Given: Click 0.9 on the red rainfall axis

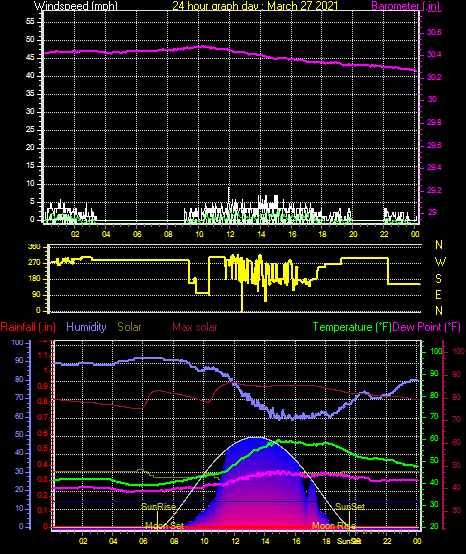Looking at the screenshot, I should (x=43, y=386).
